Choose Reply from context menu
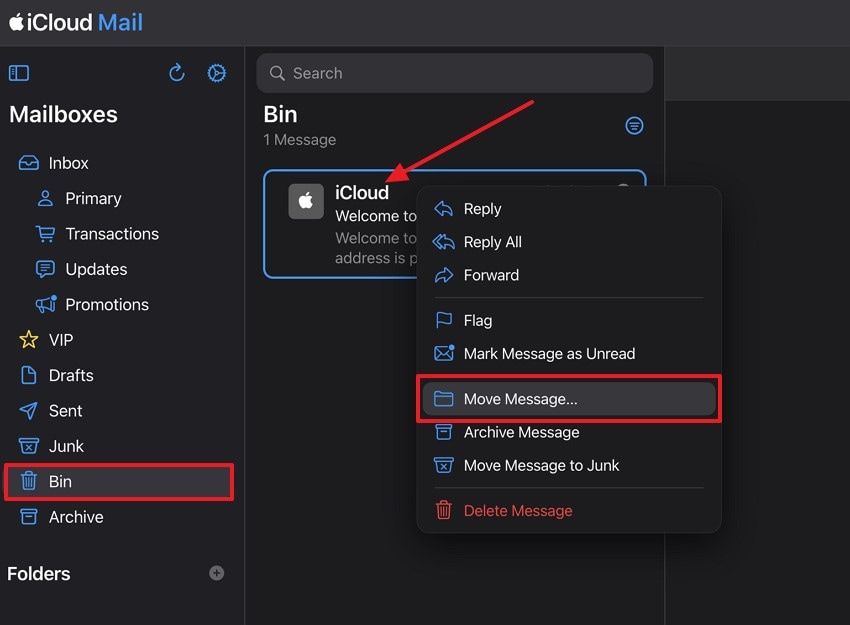This screenshot has height=625, width=850. [569, 209]
